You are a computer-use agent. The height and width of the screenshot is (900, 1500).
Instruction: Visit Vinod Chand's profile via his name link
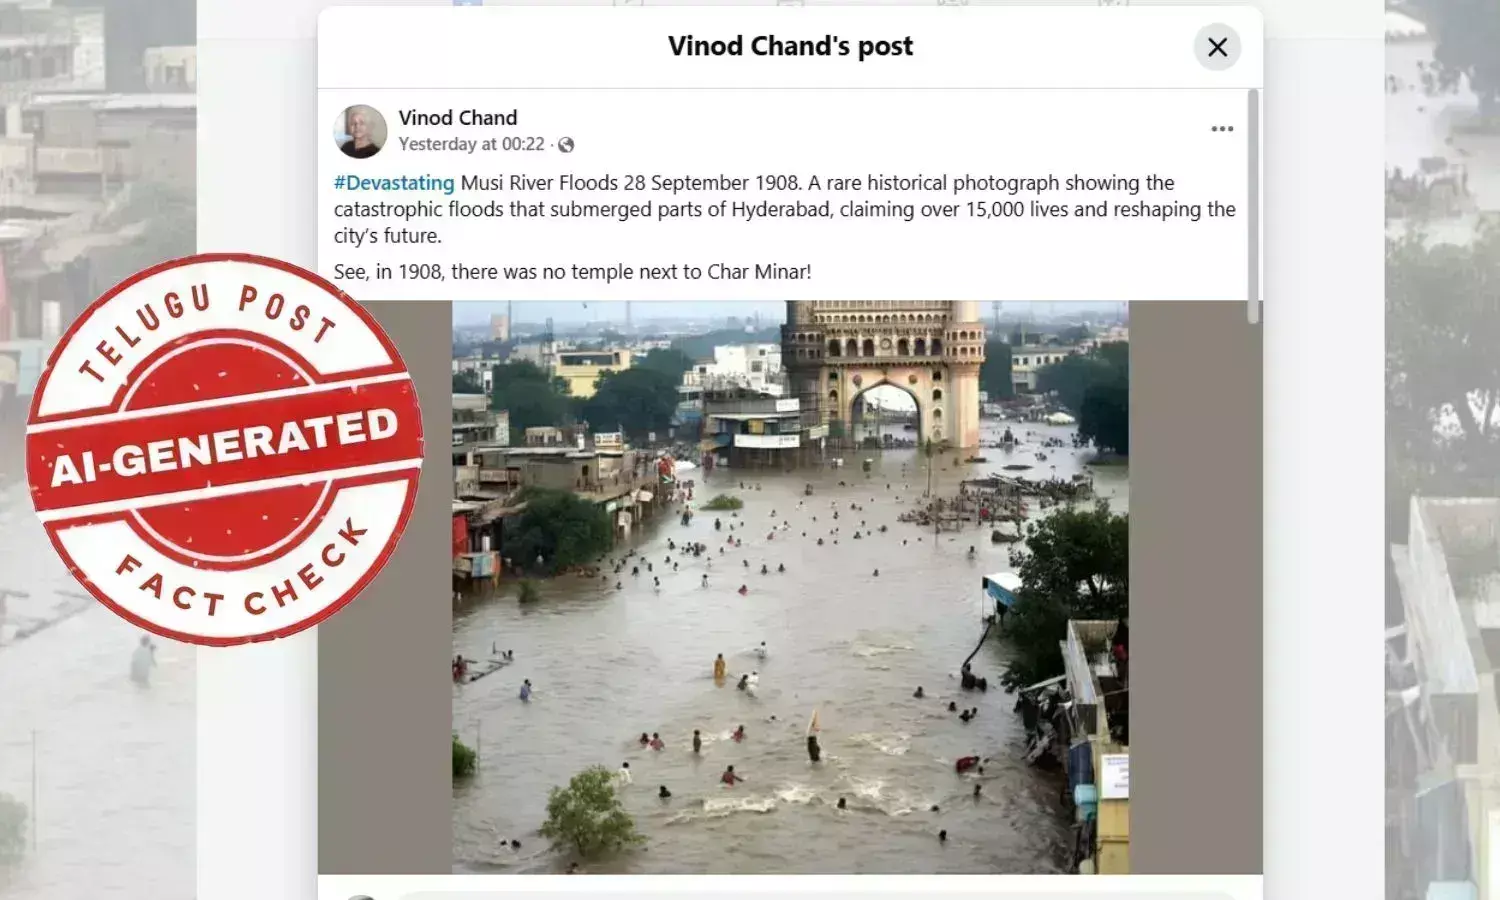(x=458, y=117)
